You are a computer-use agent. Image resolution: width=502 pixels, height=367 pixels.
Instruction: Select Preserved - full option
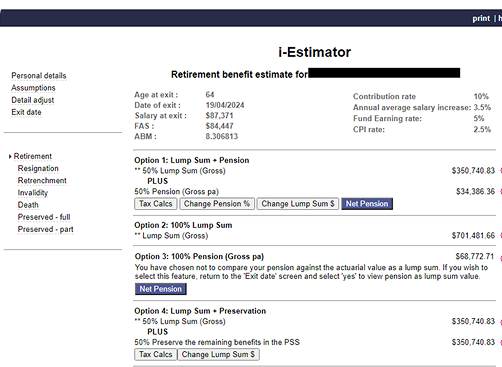44,217
